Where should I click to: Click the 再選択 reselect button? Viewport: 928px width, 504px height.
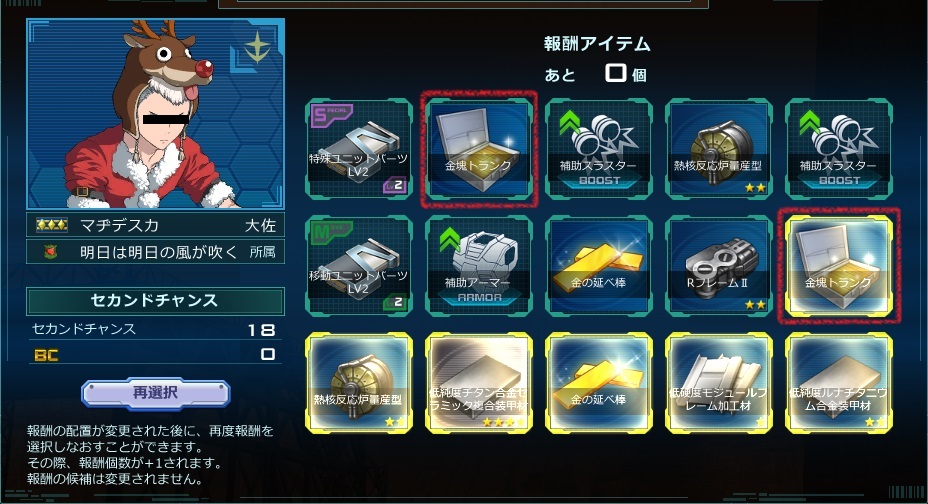click(155, 393)
